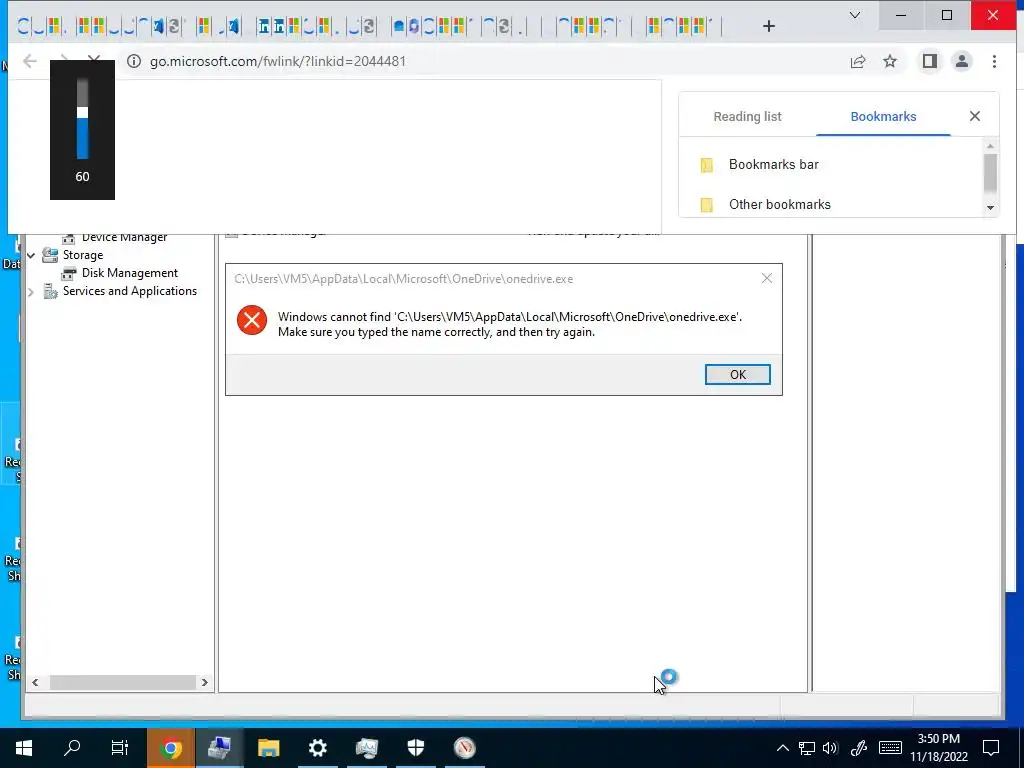
Task: Open Task View from the taskbar
Action: pyautogui.click(x=120, y=748)
